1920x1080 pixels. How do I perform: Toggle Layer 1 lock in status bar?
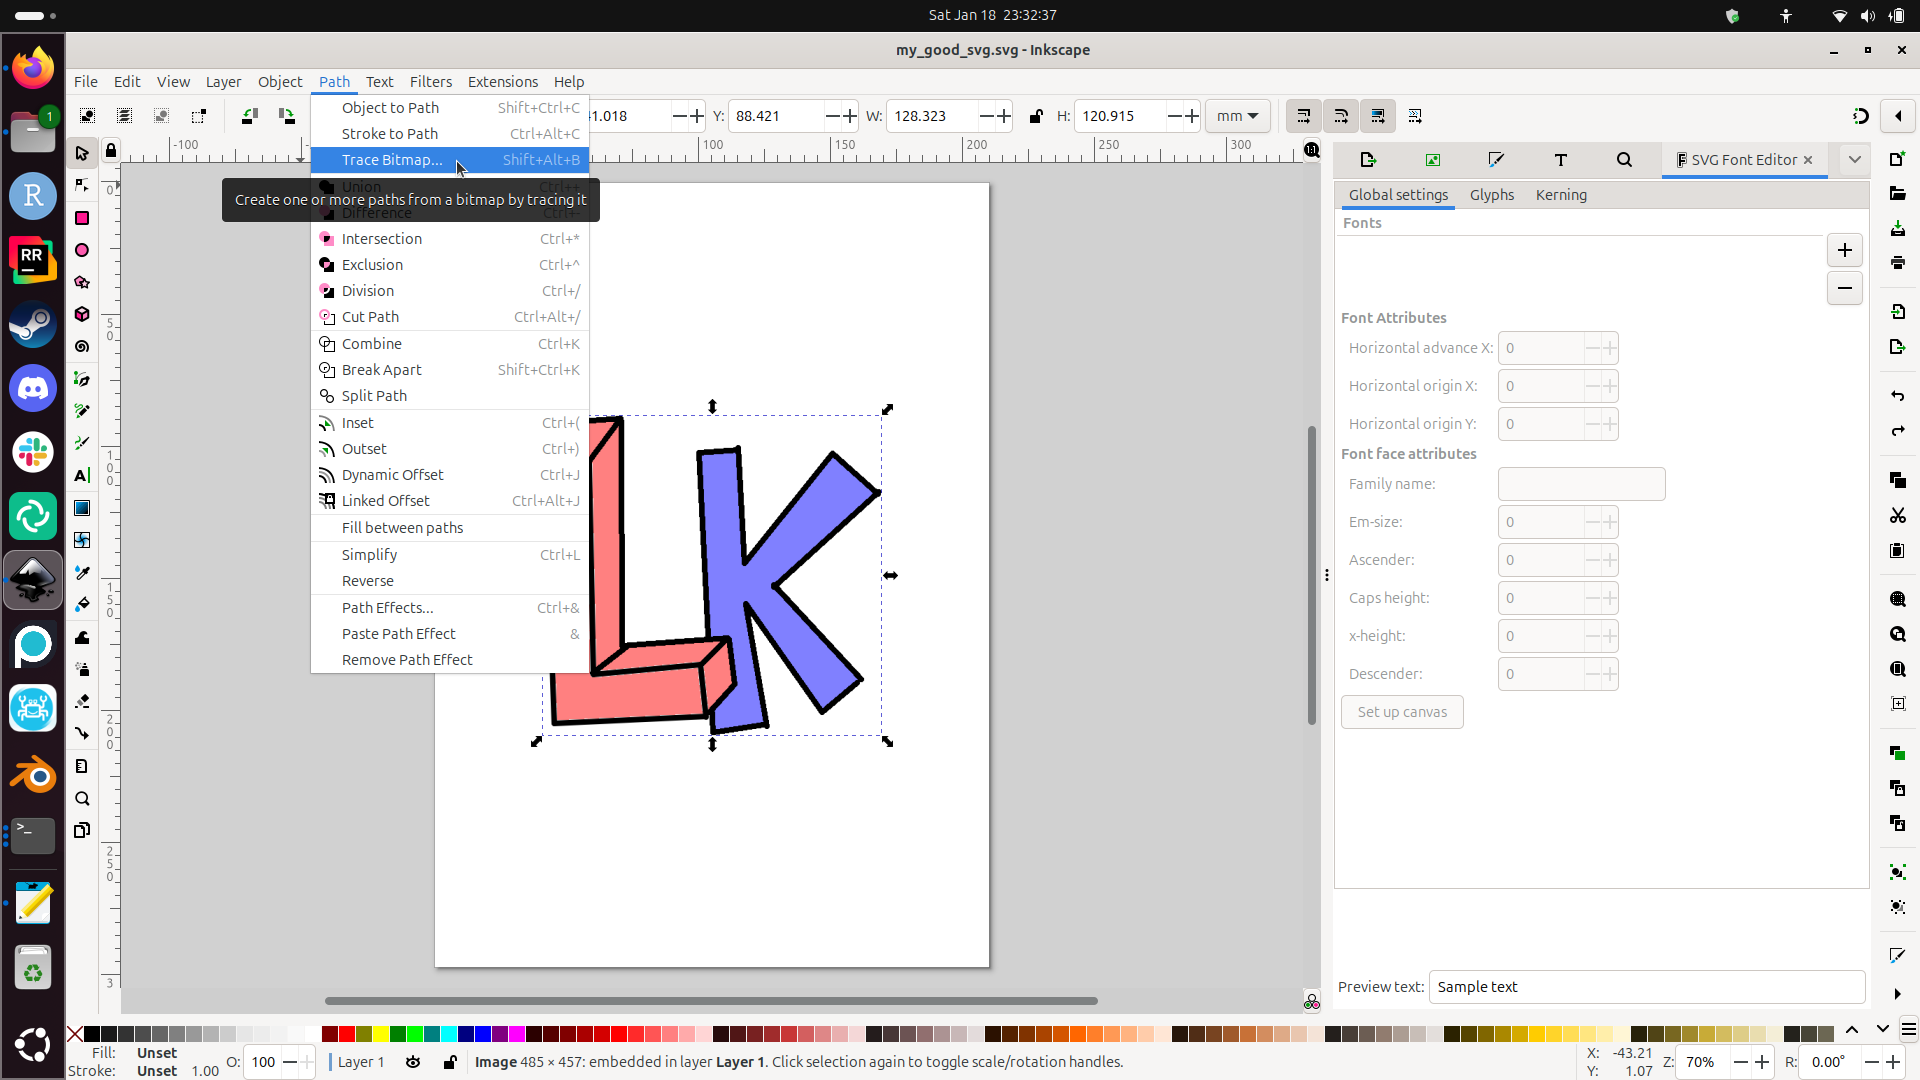tap(450, 1062)
